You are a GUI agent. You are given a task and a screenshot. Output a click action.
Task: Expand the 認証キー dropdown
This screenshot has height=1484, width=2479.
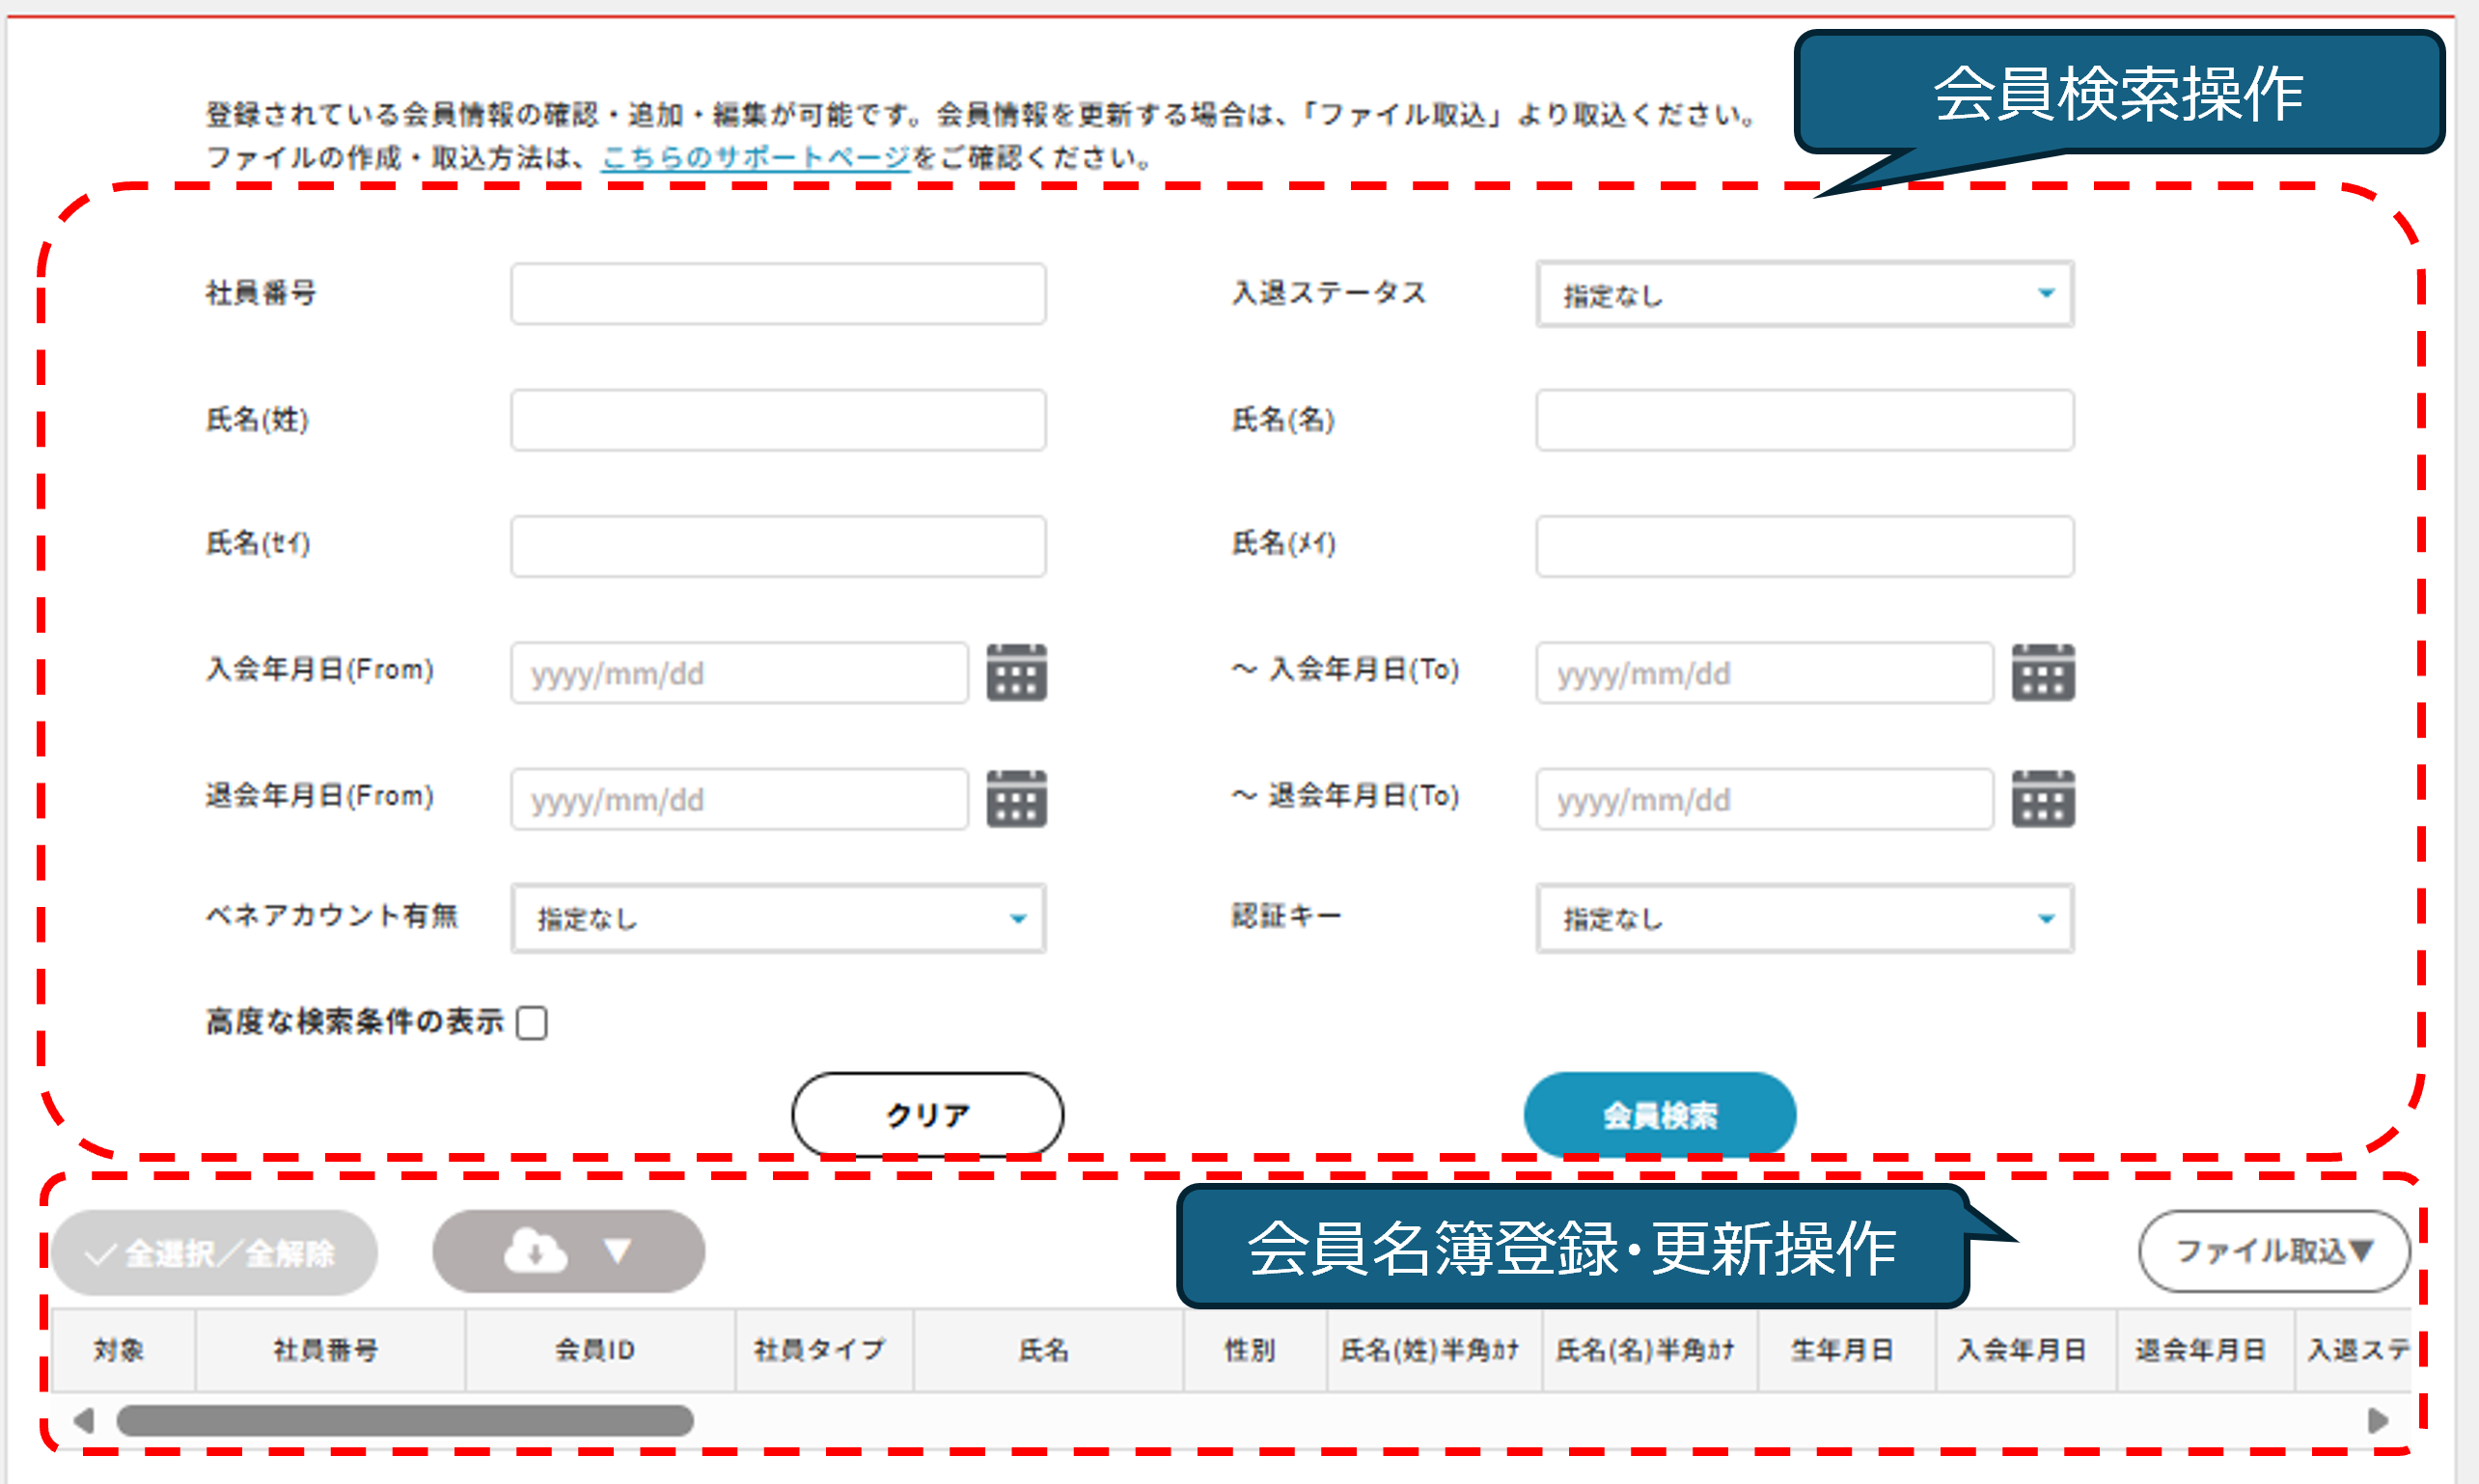pos(1804,918)
